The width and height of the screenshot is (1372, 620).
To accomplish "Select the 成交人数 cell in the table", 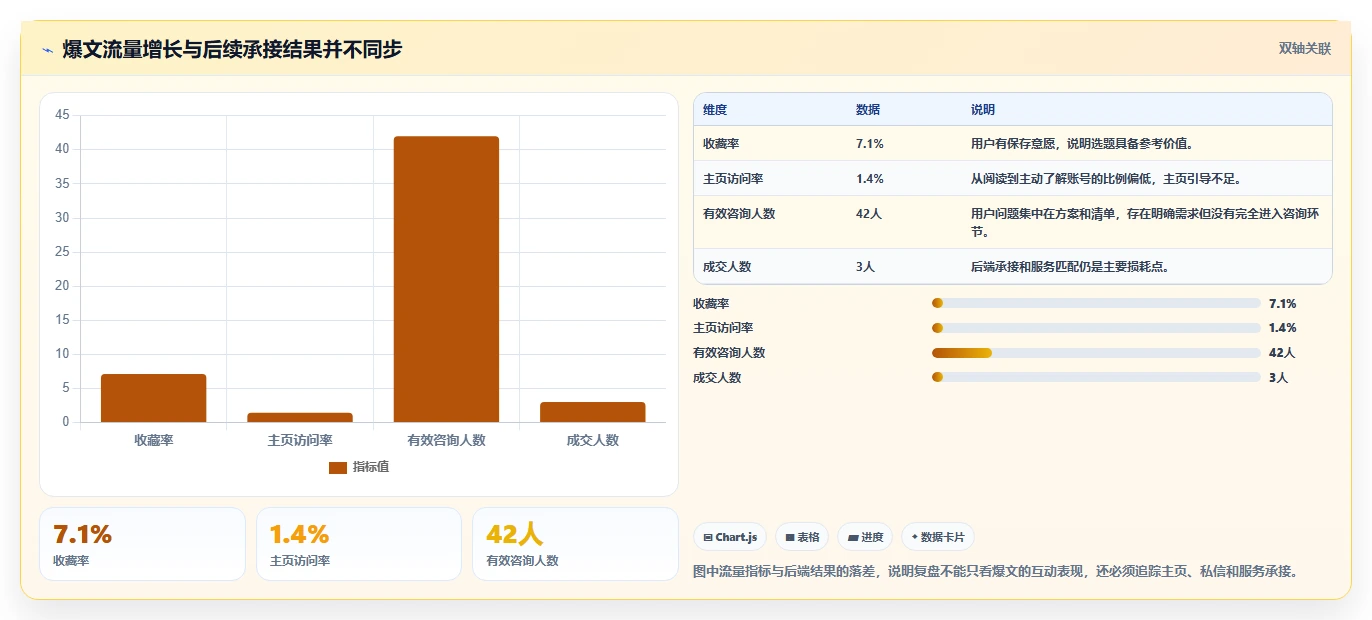I will 727,267.
